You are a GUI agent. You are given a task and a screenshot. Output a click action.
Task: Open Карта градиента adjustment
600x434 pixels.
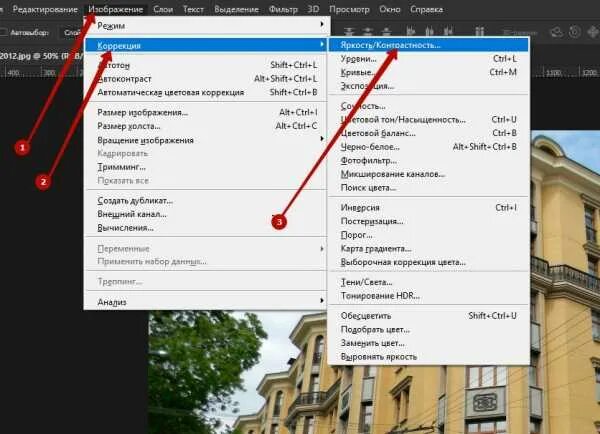coord(429,248)
